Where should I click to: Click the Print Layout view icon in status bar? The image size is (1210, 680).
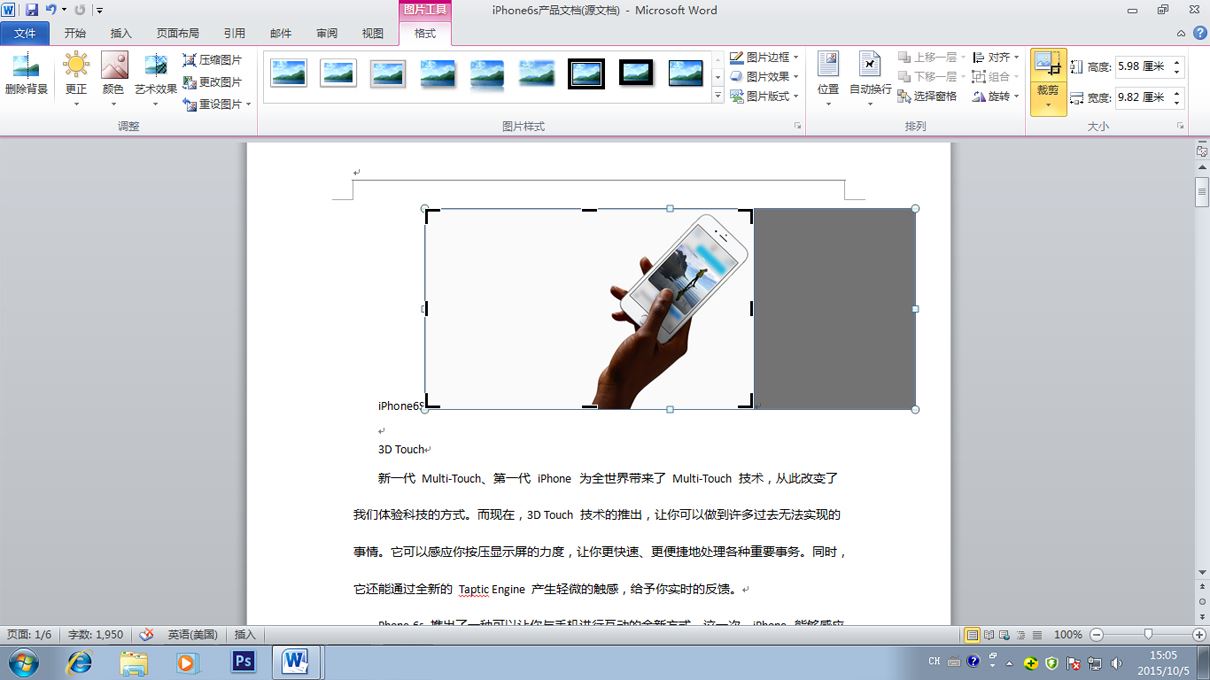(972, 635)
